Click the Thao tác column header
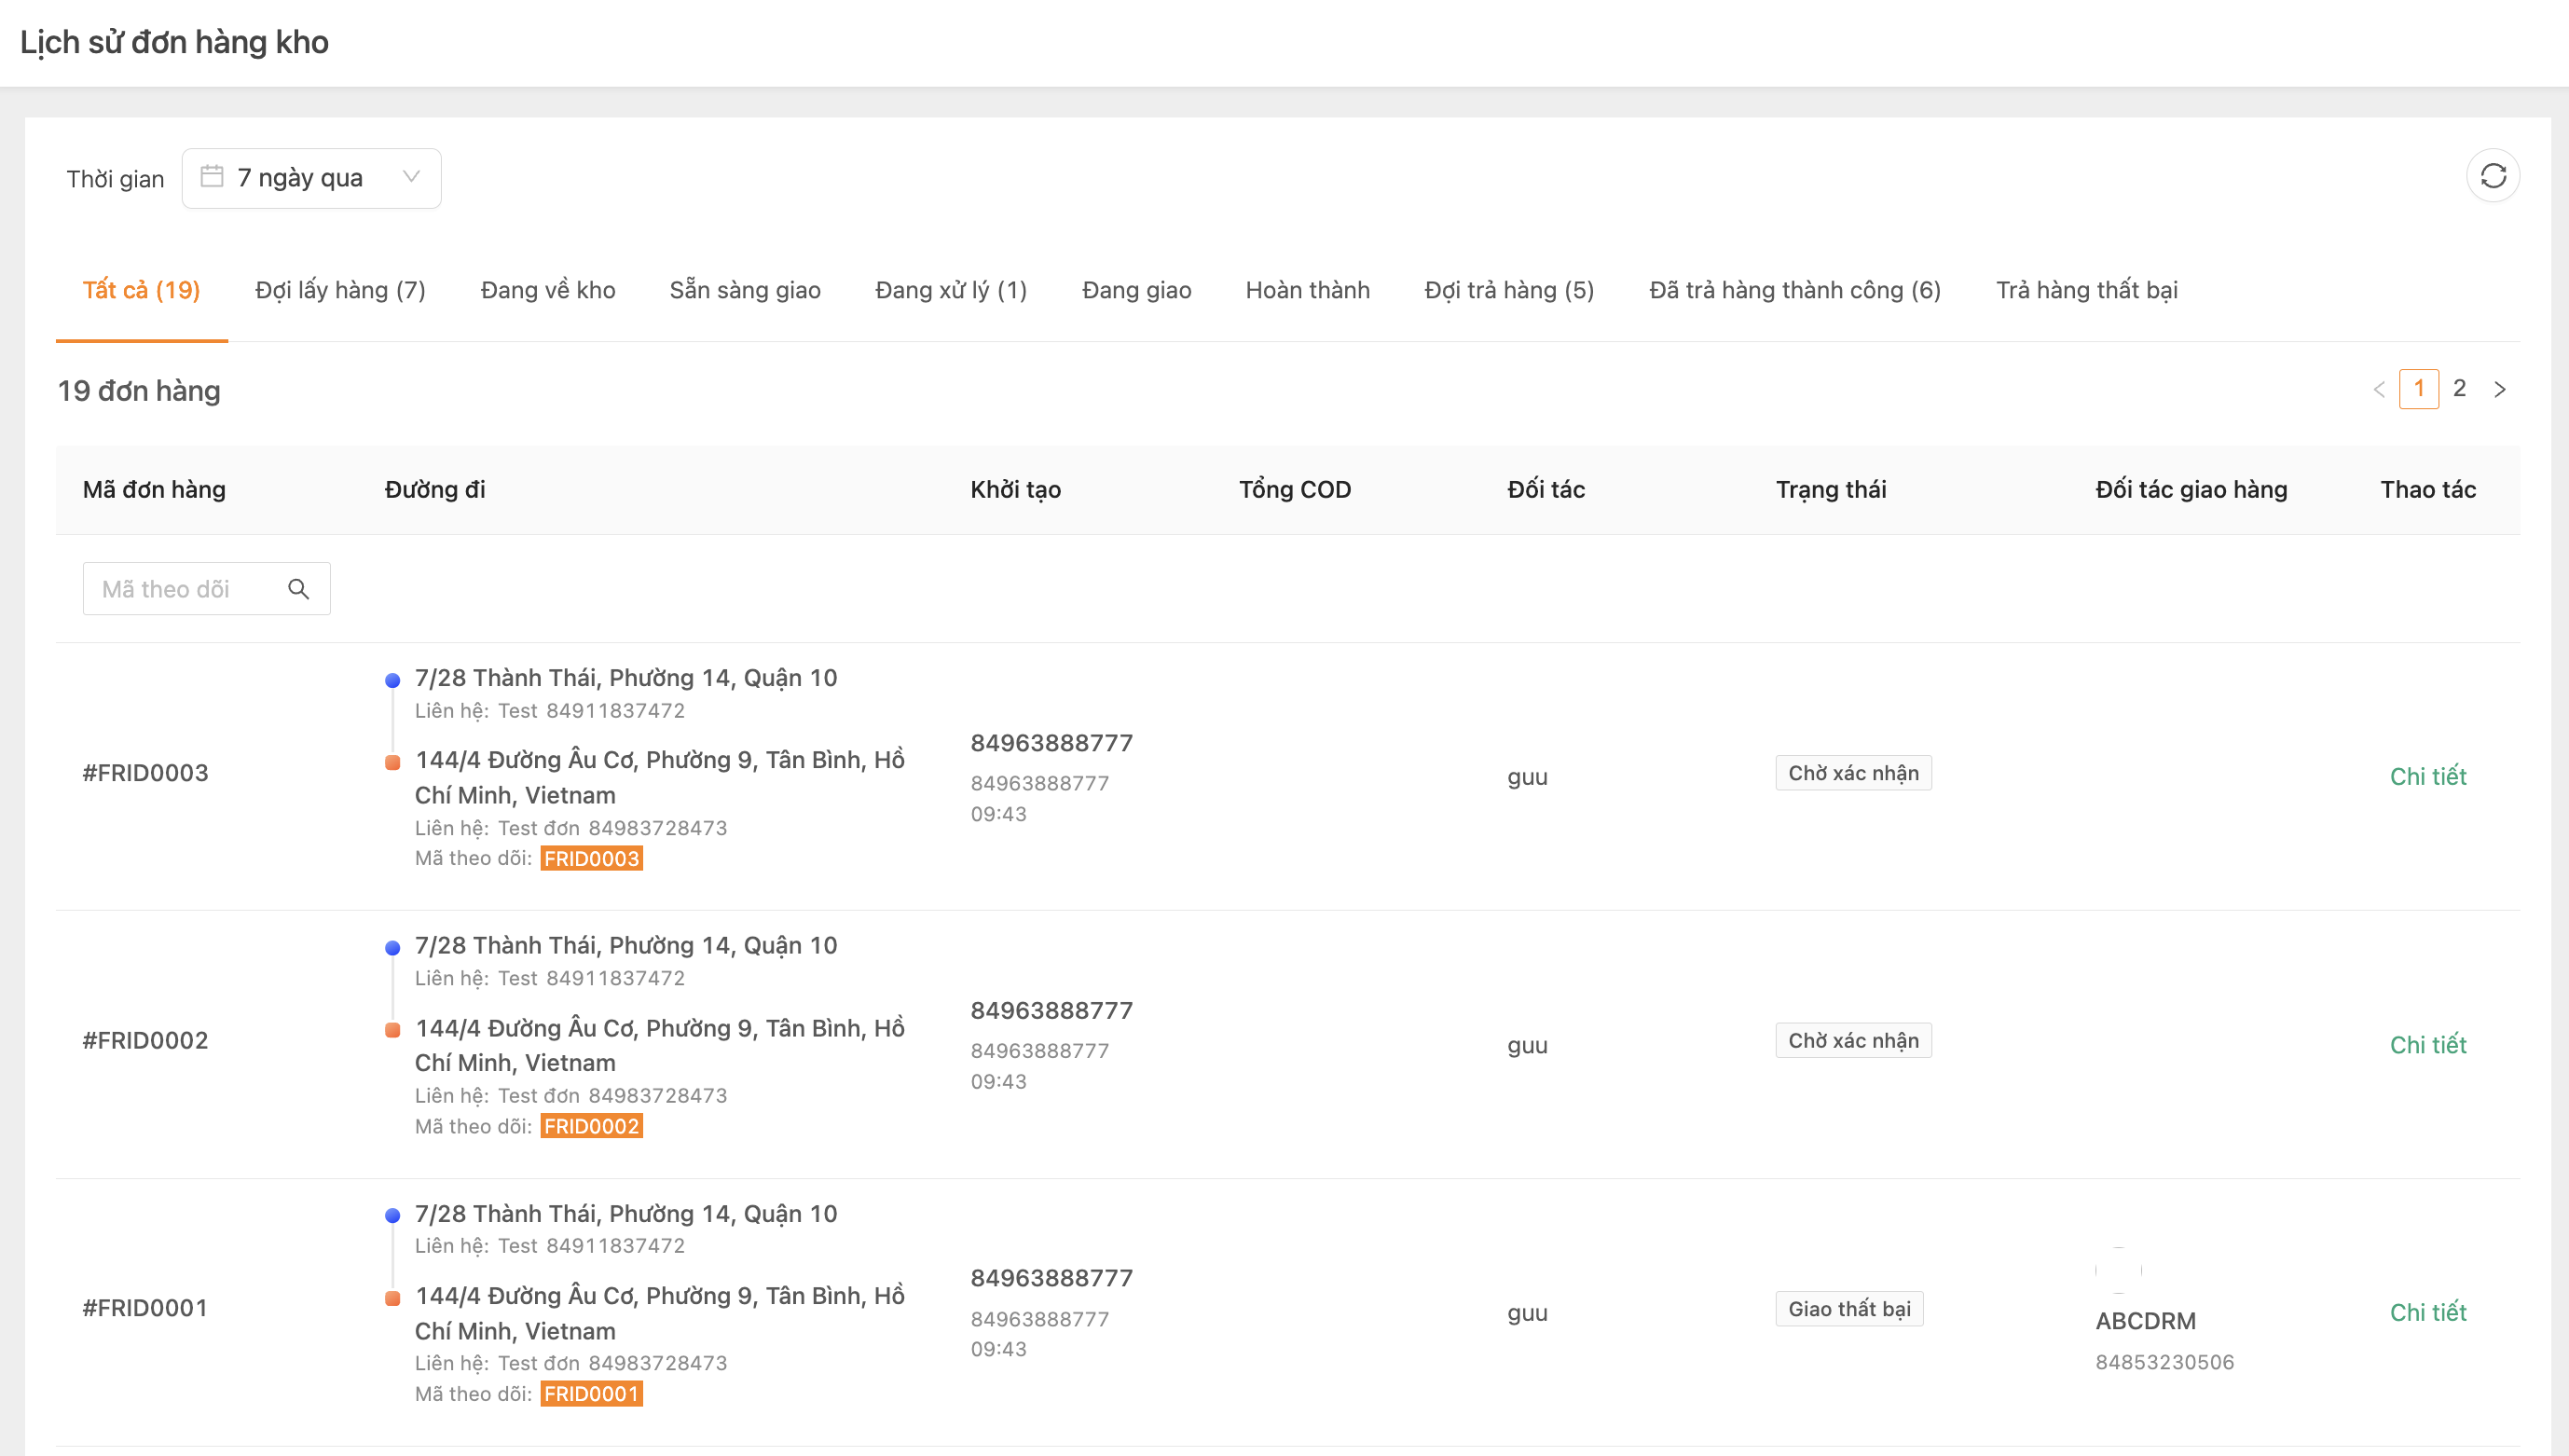This screenshot has width=2569, height=1456. 2427,490
